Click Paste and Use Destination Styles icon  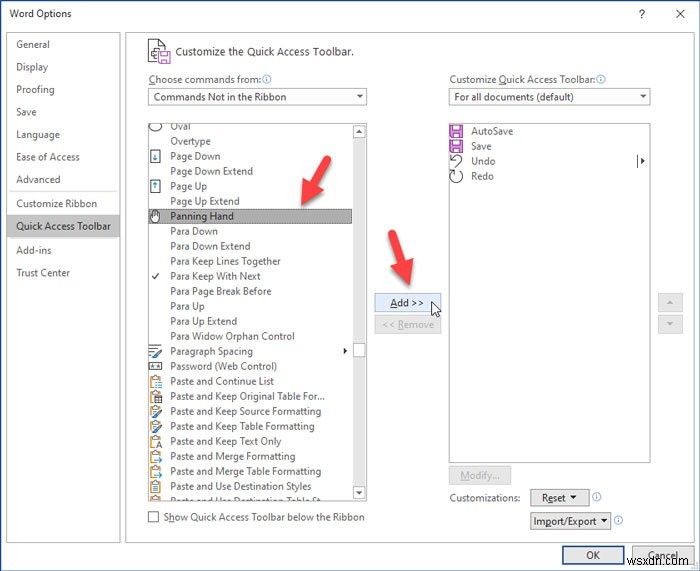coord(156,486)
